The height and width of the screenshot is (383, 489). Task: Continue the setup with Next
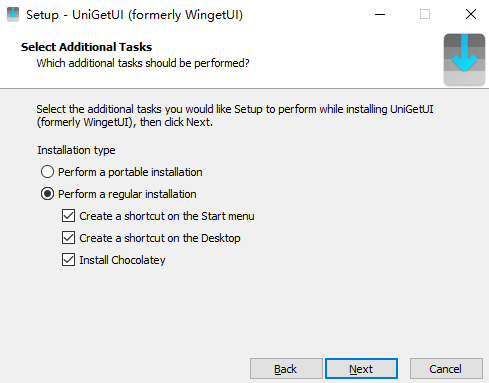(x=361, y=369)
